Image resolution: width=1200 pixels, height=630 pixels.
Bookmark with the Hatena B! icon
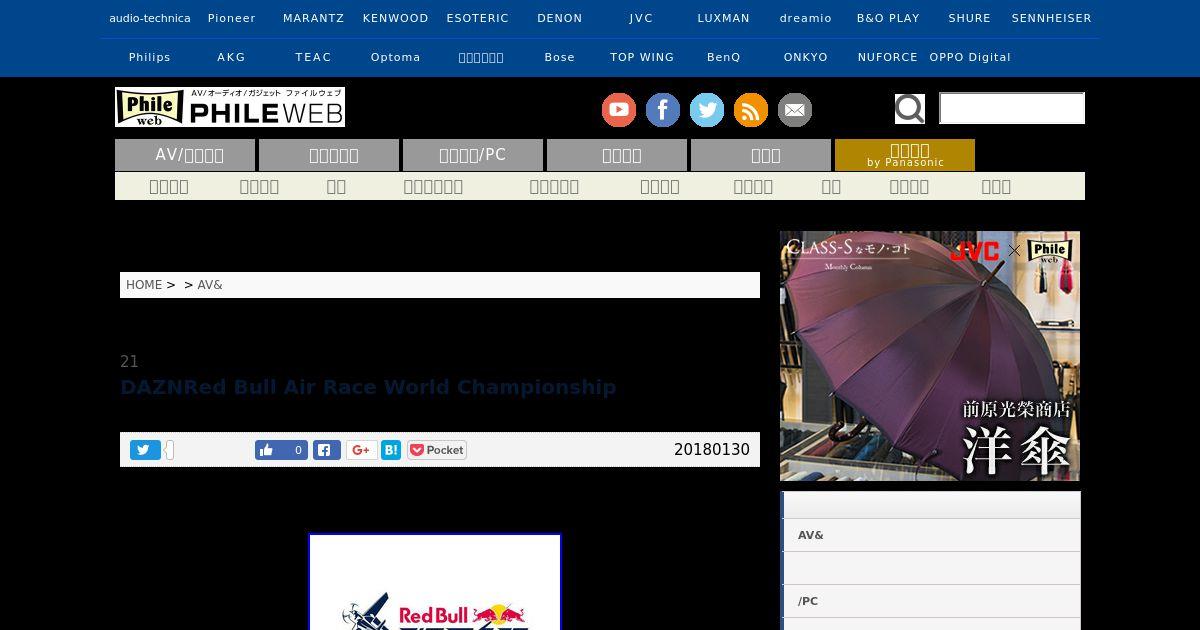click(391, 450)
